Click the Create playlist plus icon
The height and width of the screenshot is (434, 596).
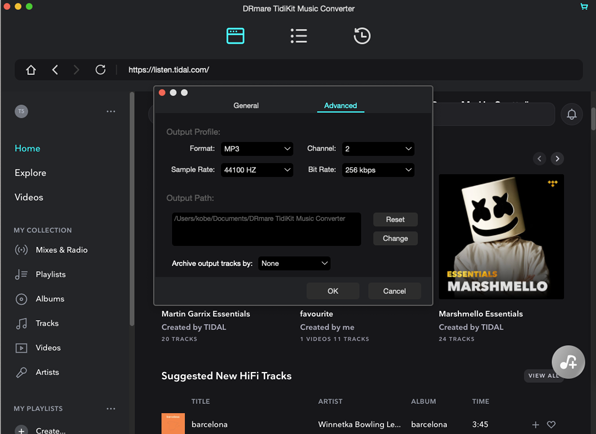[x=21, y=431]
